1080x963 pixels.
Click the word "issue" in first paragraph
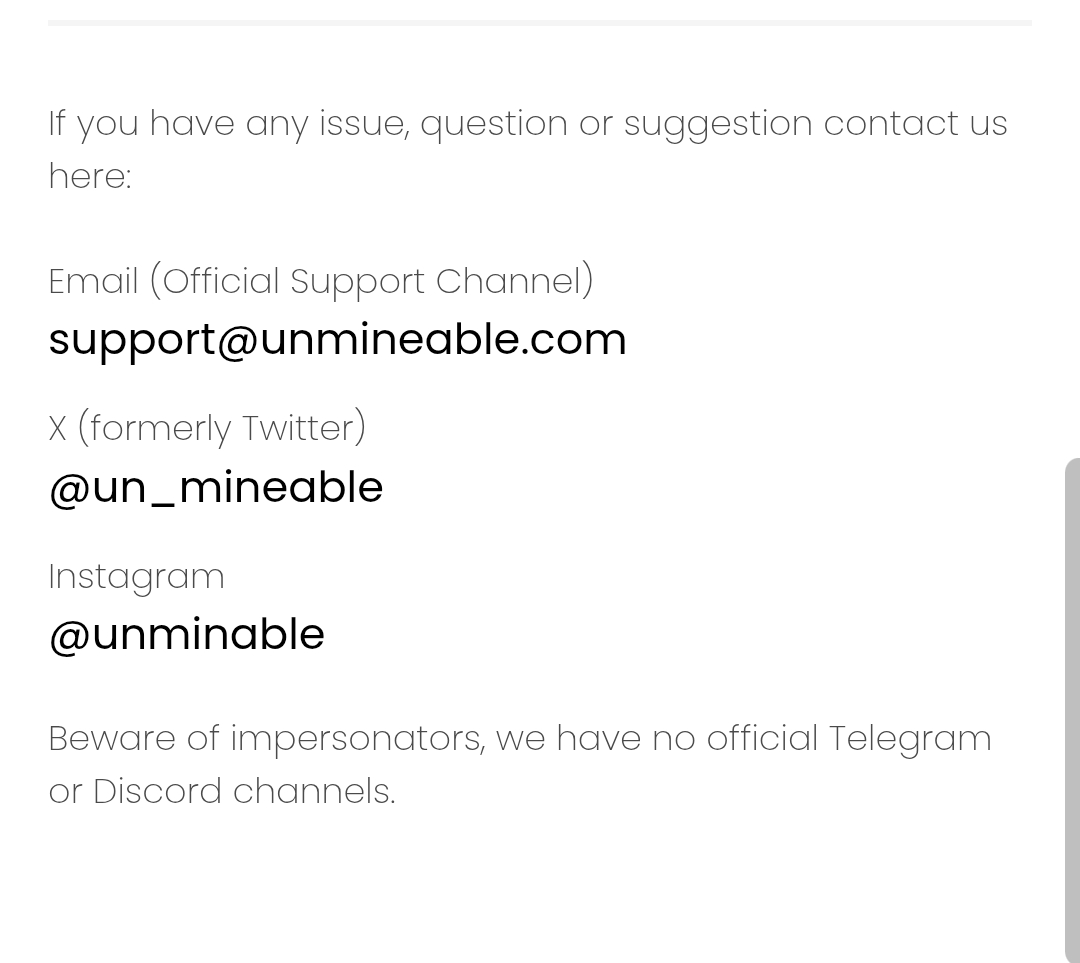(x=364, y=123)
